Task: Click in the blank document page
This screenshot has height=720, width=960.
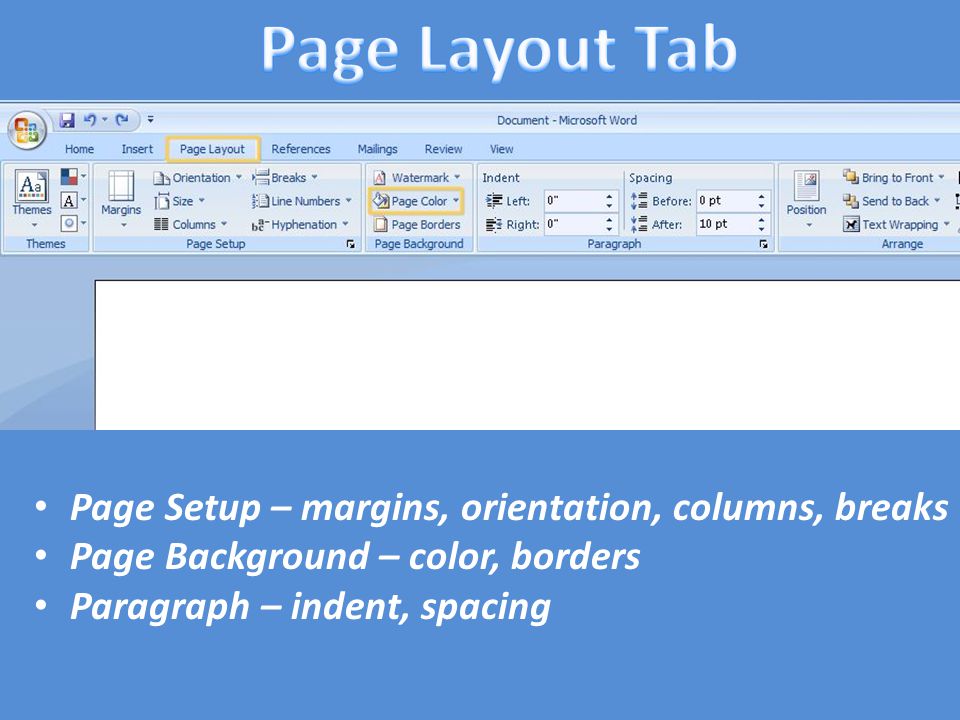Action: click(527, 355)
